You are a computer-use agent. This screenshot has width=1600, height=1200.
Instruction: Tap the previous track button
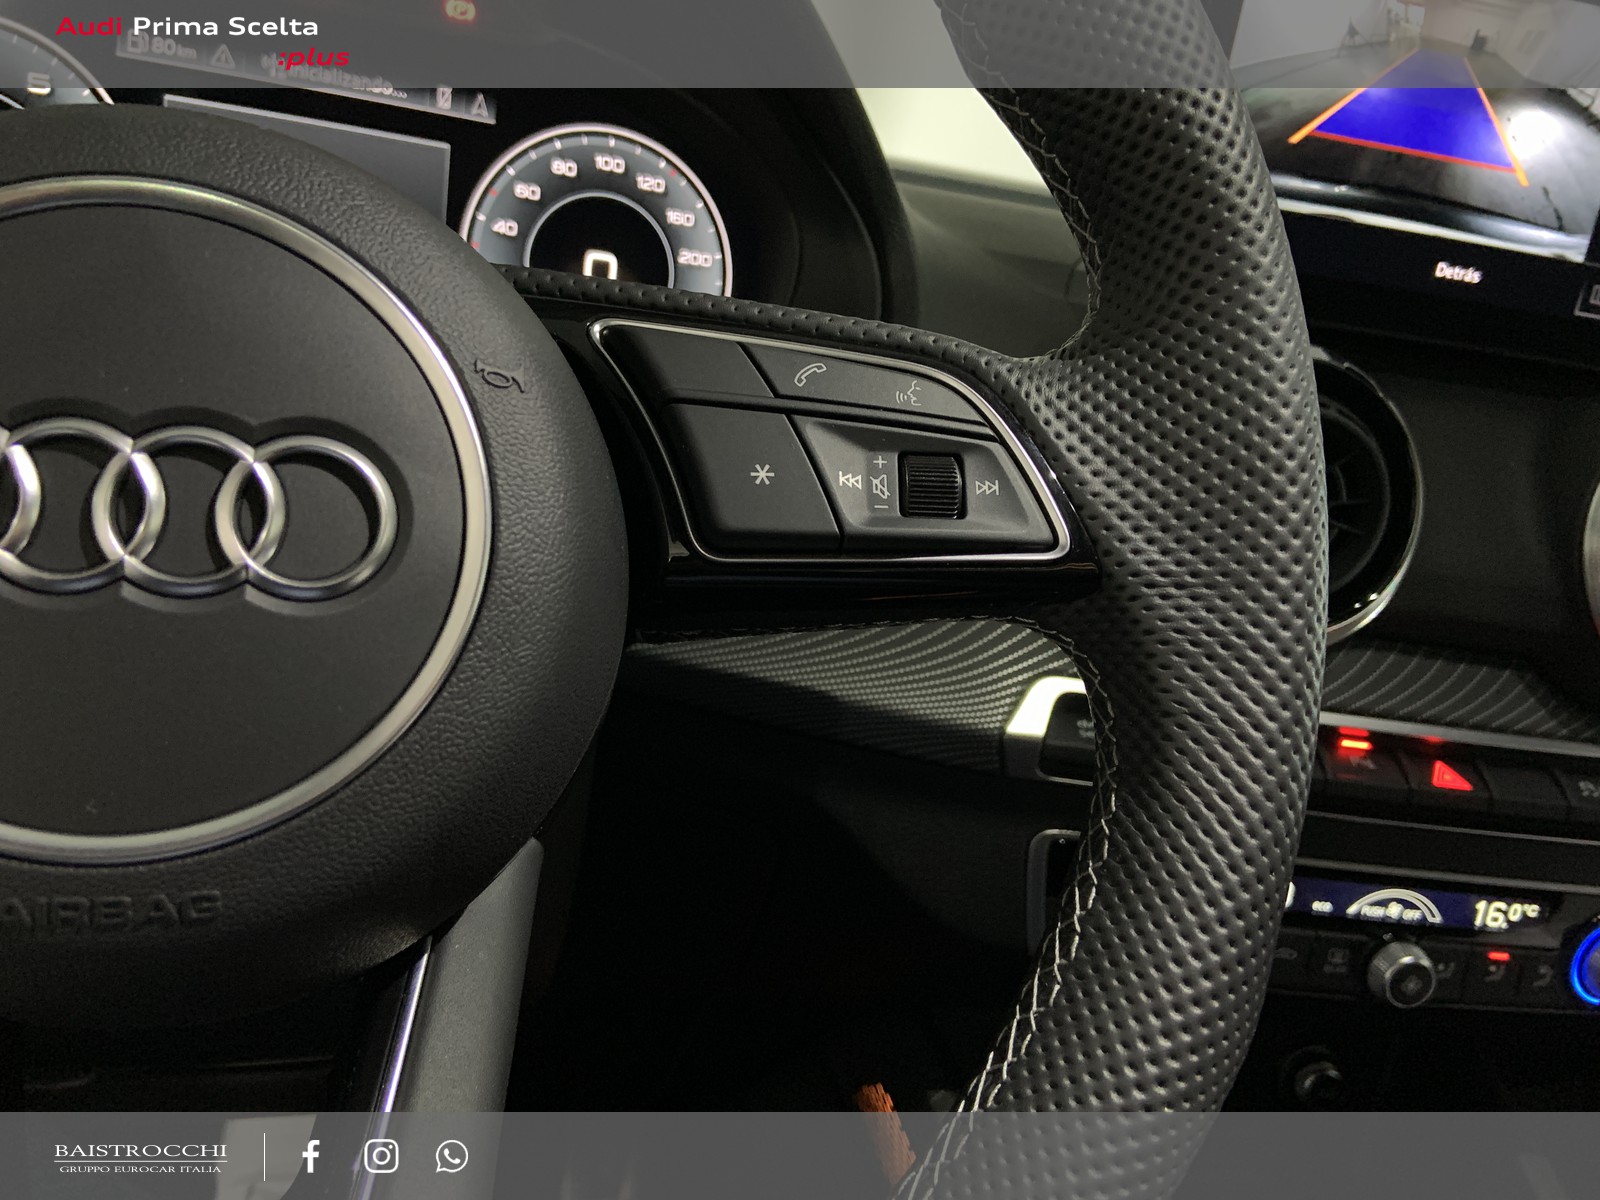(850, 481)
